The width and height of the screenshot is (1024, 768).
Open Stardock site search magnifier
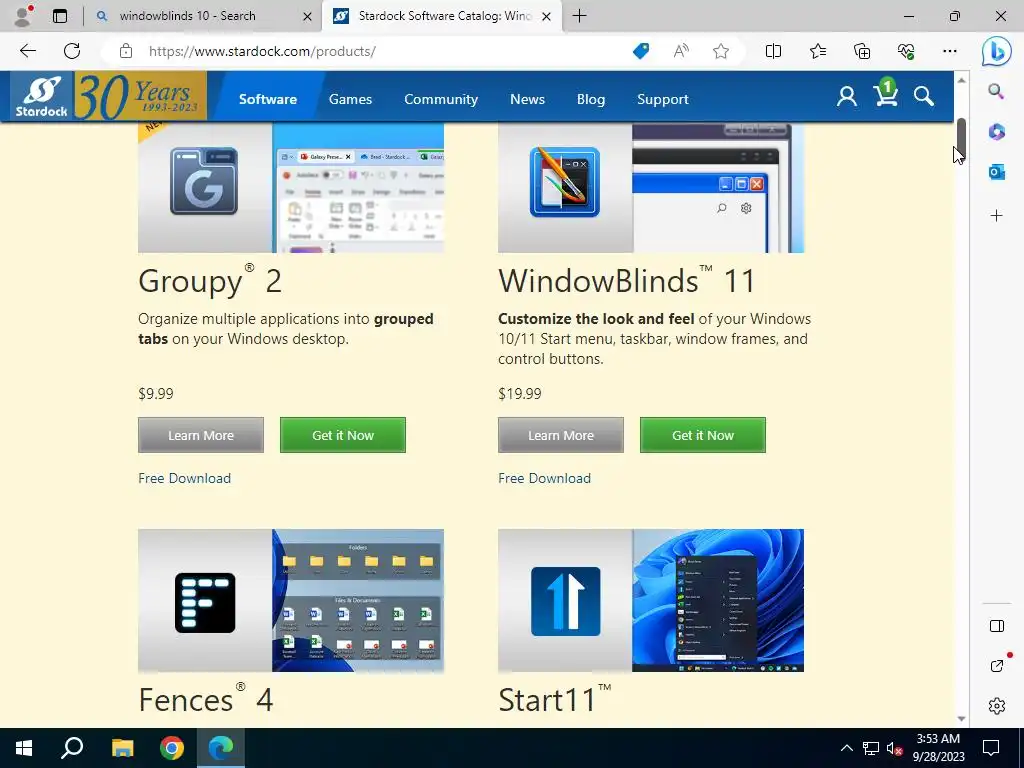pyautogui.click(x=923, y=97)
